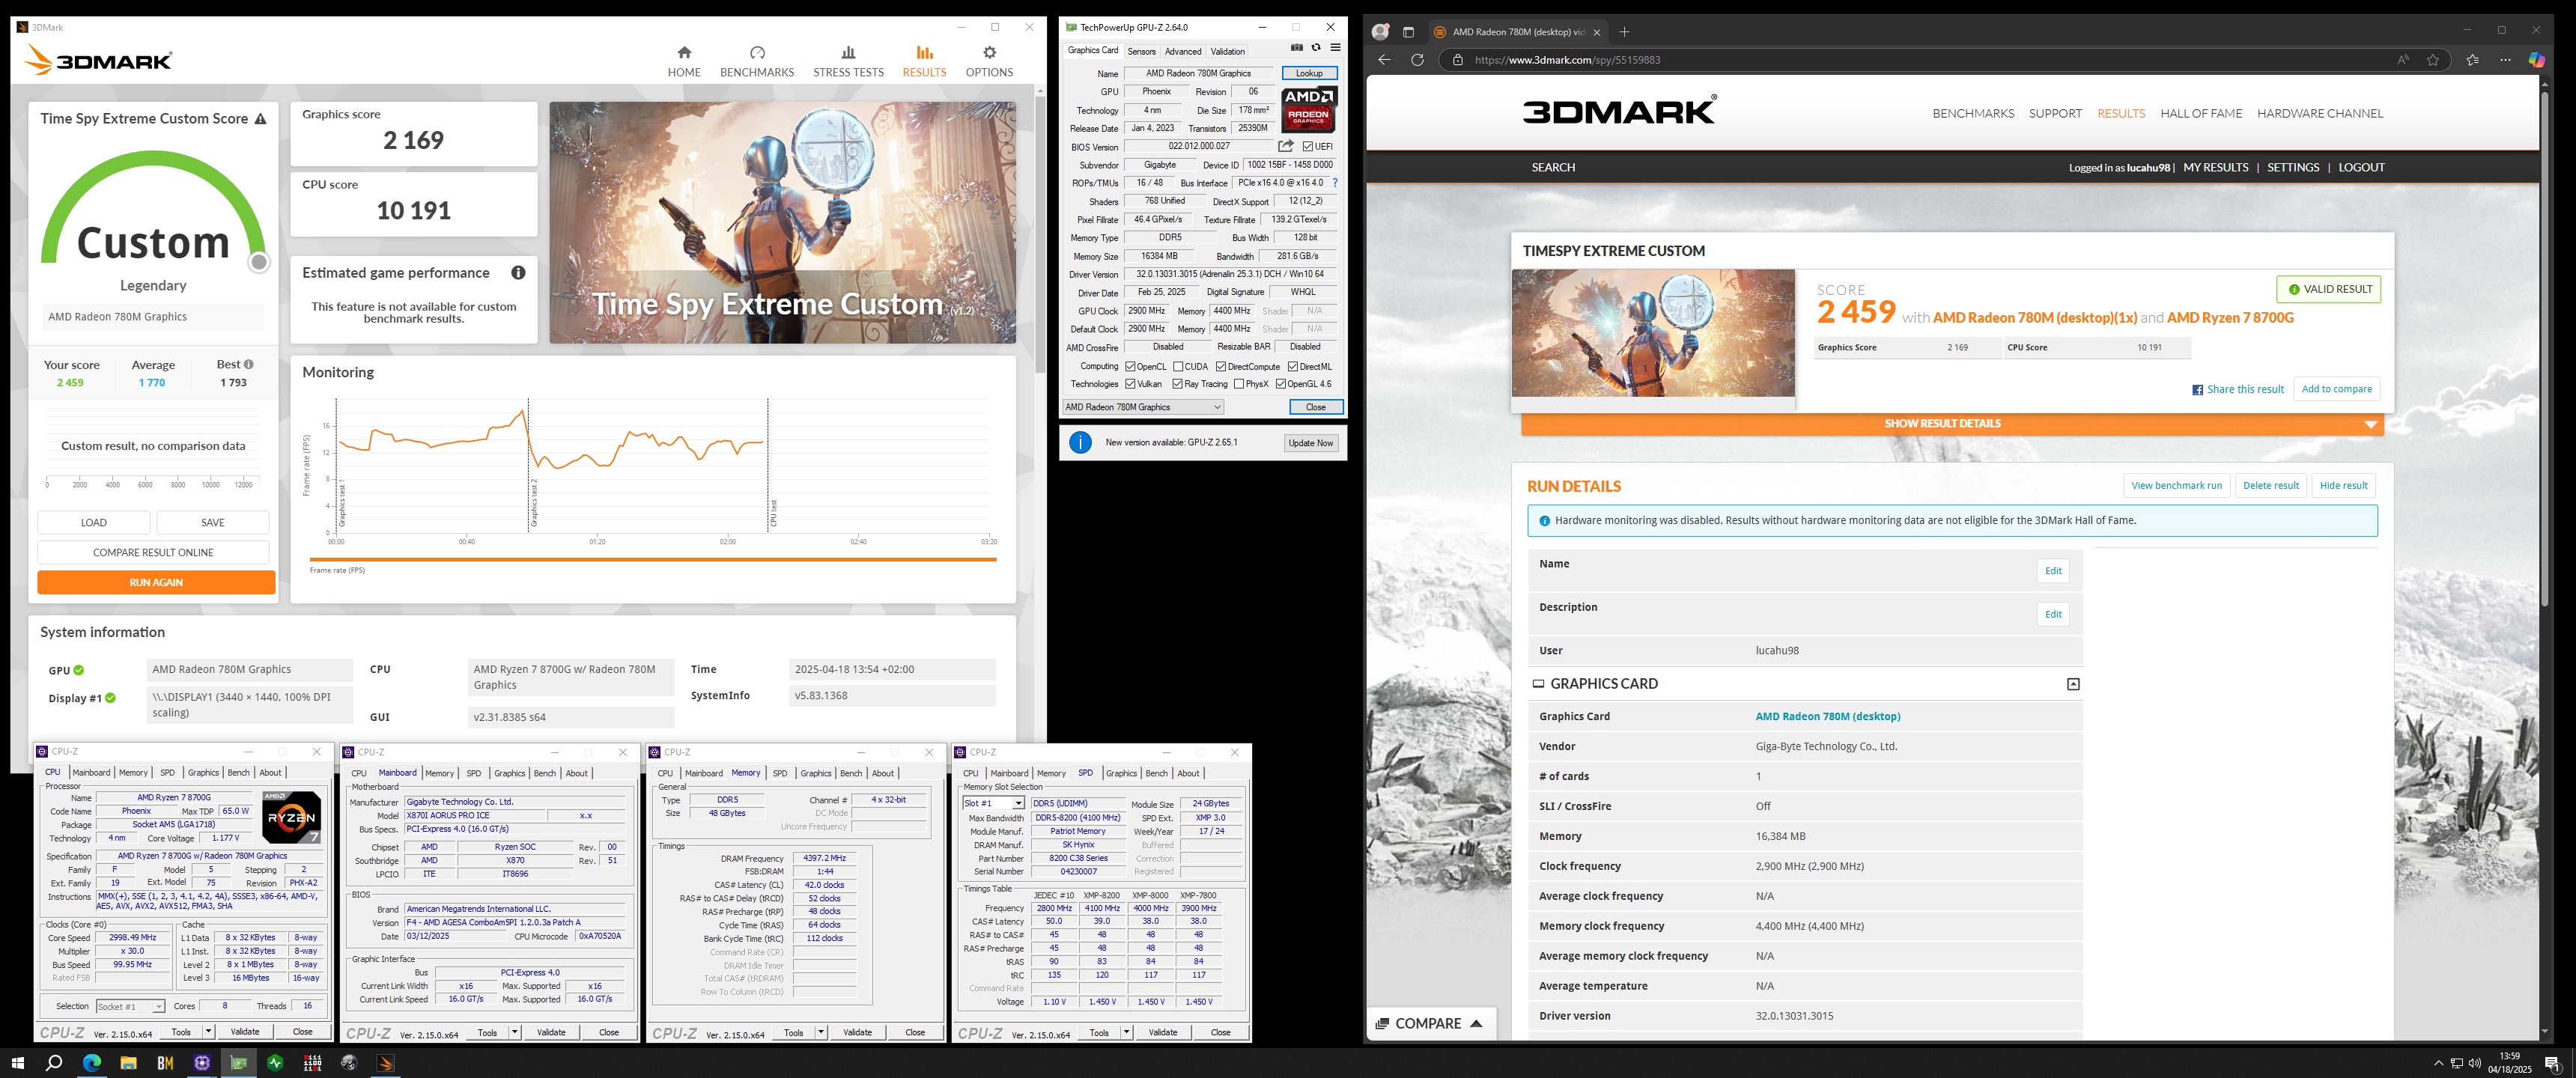2576x1078 pixels.
Task: Open Graphics tab in CPU-Z Memory window
Action: click(815, 773)
